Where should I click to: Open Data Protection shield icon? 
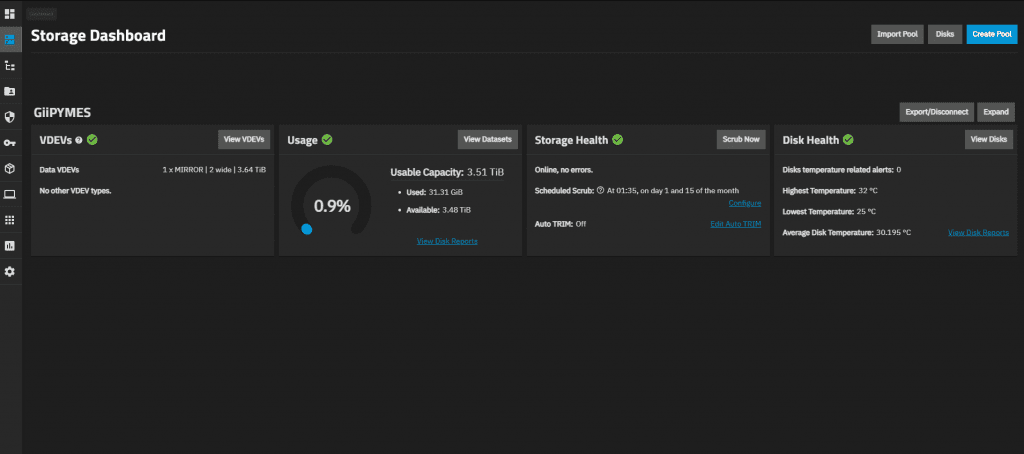point(10,117)
